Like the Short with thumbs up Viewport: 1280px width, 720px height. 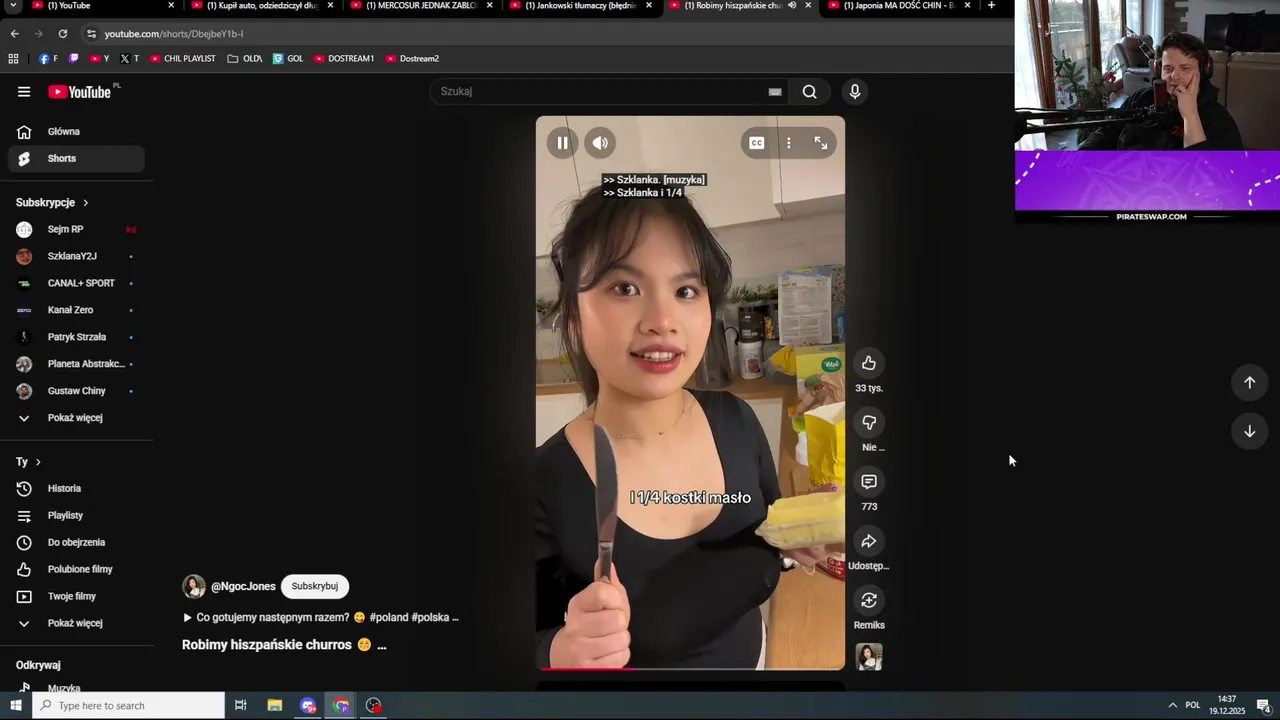(x=869, y=363)
